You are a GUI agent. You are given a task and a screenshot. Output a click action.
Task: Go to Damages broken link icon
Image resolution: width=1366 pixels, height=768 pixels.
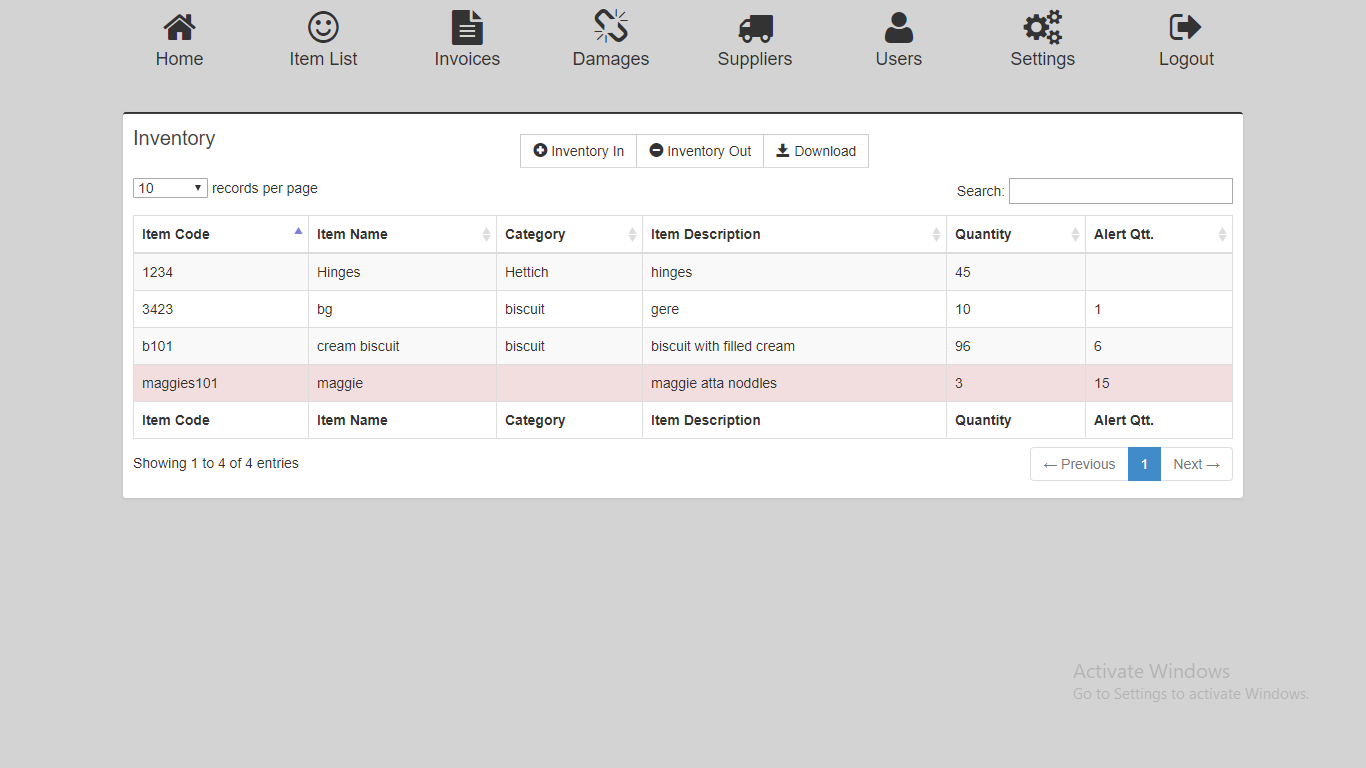pos(610,28)
